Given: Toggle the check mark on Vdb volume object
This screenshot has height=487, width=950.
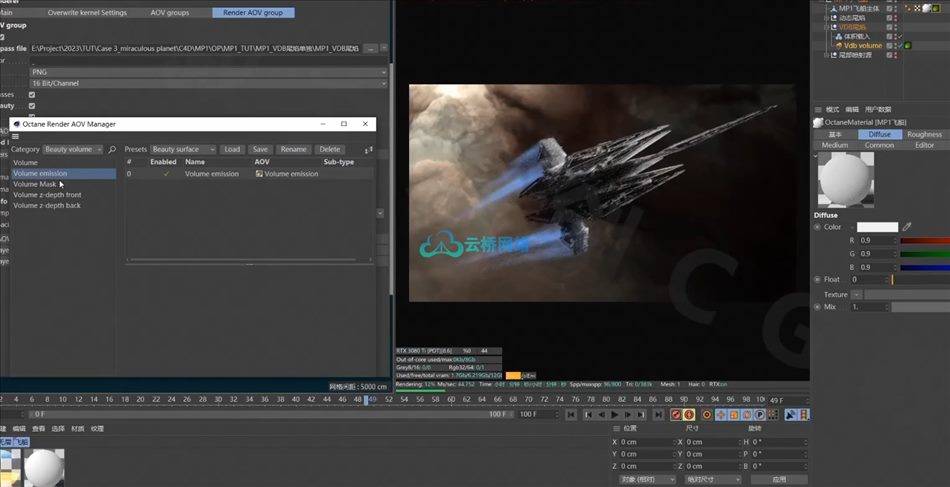Looking at the screenshot, I should 901,45.
